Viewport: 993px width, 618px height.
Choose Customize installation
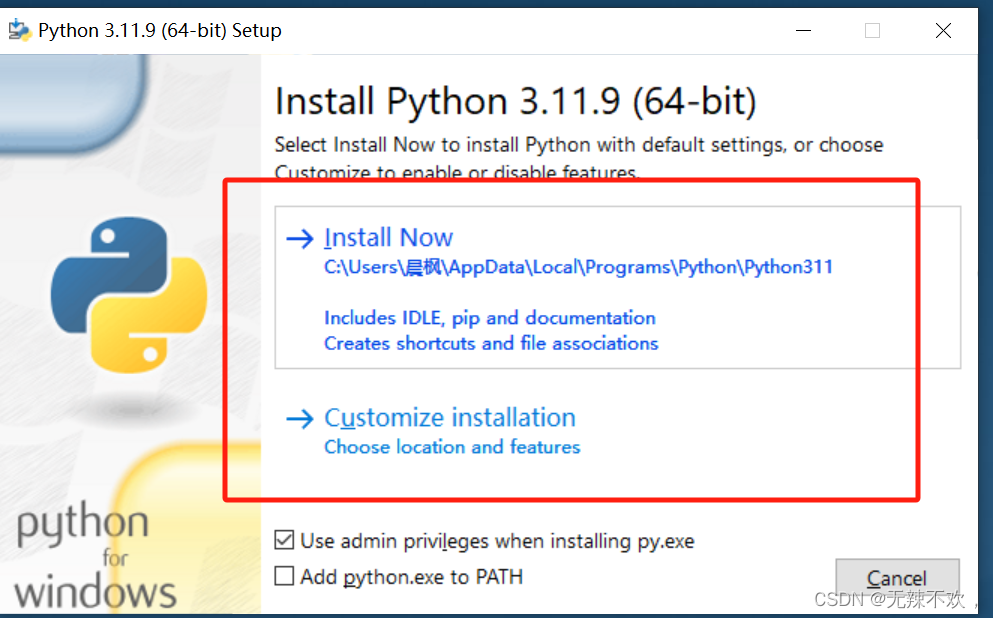(450, 418)
